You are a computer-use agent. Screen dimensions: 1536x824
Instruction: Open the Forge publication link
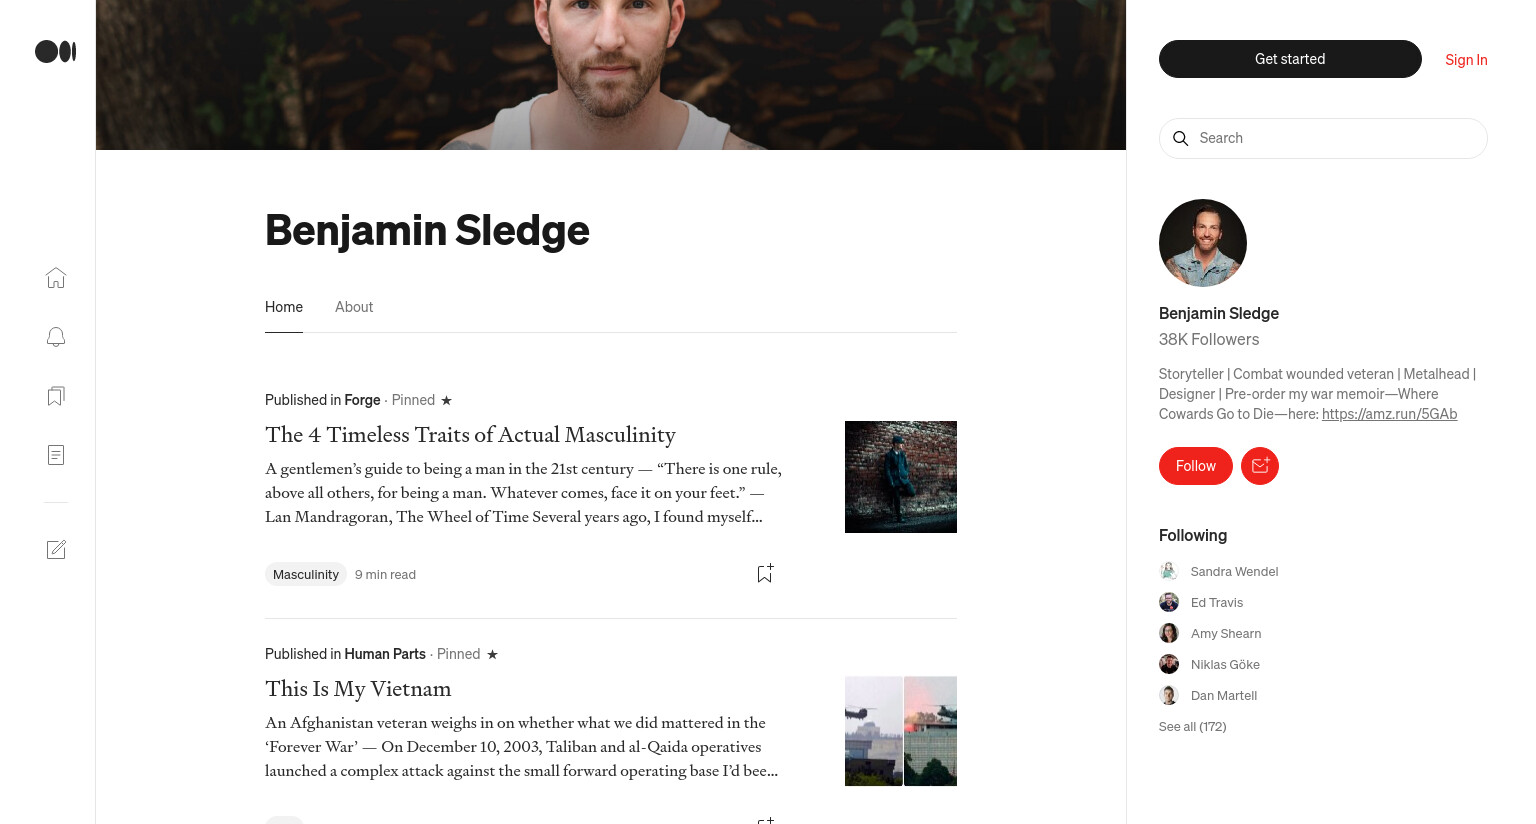click(x=362, y=400)
